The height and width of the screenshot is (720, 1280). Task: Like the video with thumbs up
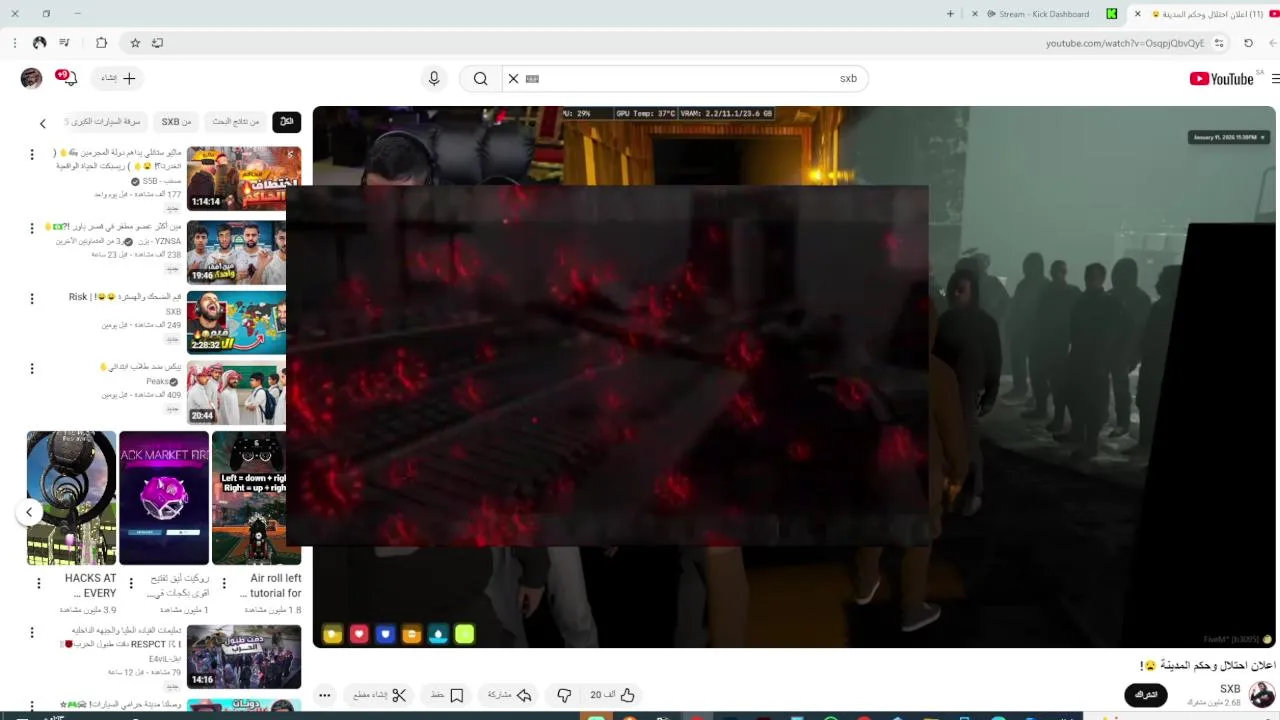coord(612,695)
